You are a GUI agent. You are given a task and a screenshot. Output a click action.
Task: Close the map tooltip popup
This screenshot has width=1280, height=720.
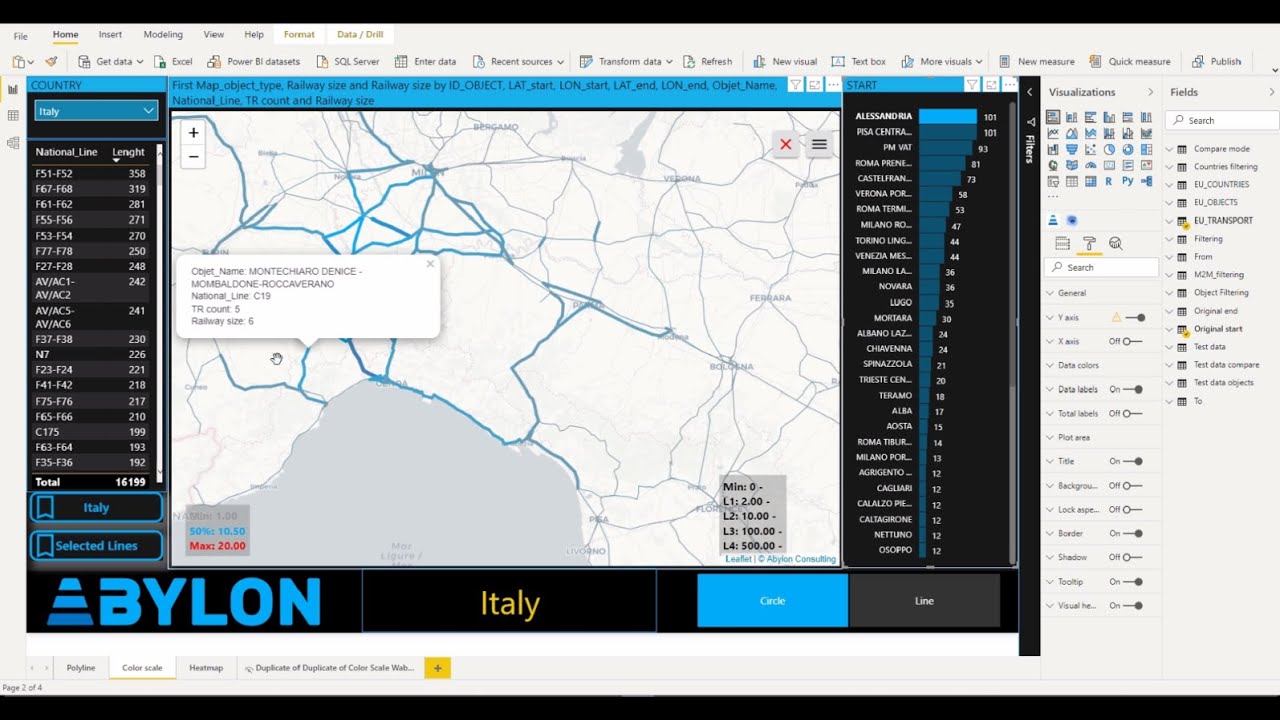[430, 264]
